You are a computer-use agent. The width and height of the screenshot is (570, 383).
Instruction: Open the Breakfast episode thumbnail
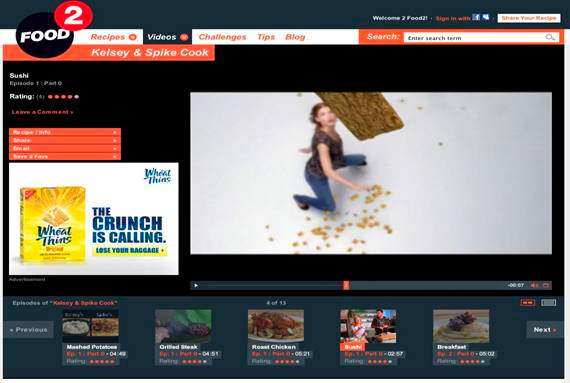click(x=461, y=326)
